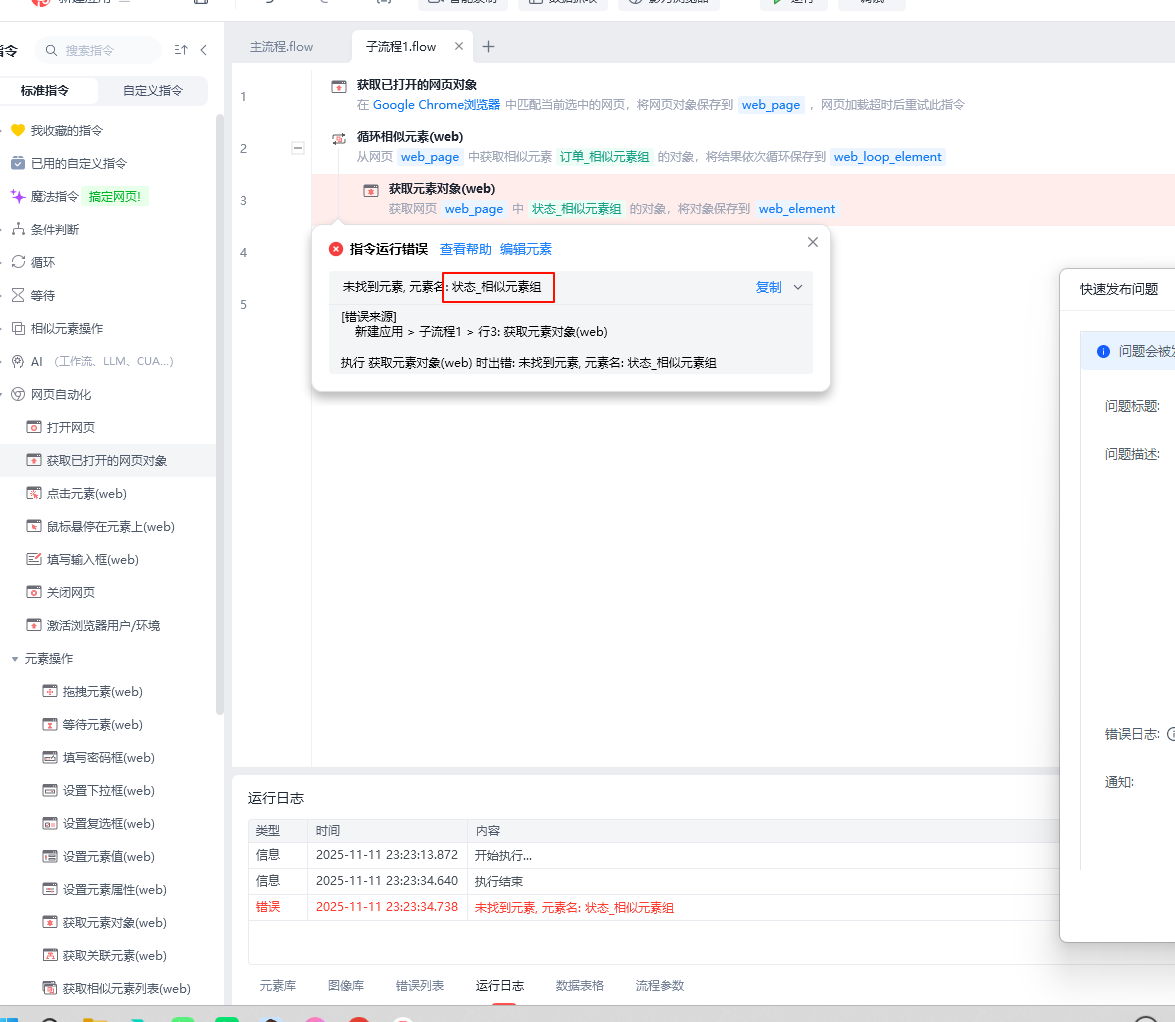This screenshot has height=1022, width=1175.
Task: Close the 子流程1.flow tab
Action: point(459,46)
